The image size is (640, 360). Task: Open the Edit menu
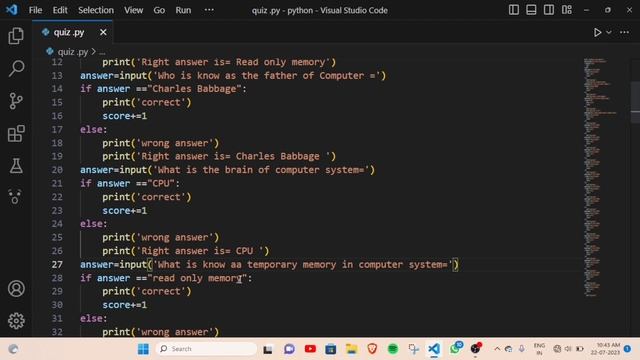(60, 10)
